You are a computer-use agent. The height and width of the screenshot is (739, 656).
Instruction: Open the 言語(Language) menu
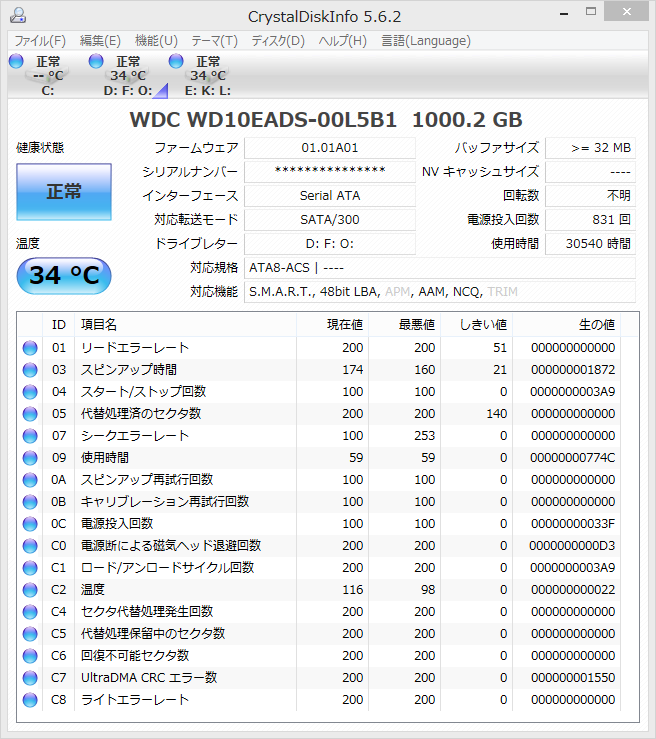click(x=425, y=41)
